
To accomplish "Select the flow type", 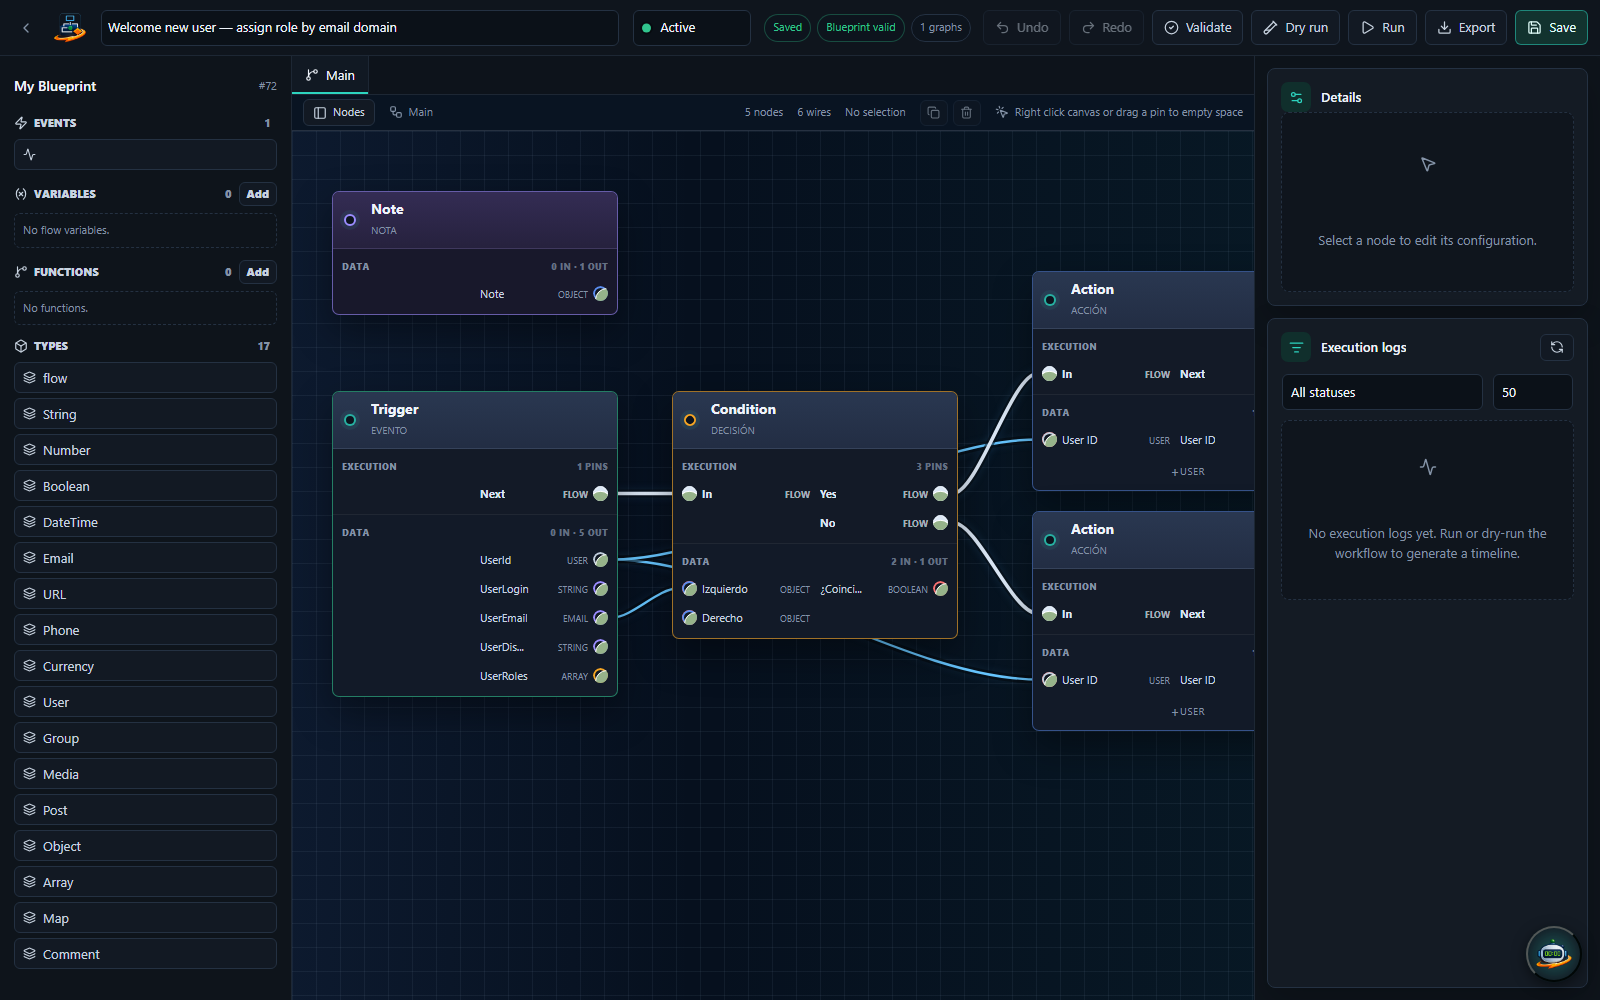I will [145, 378].
